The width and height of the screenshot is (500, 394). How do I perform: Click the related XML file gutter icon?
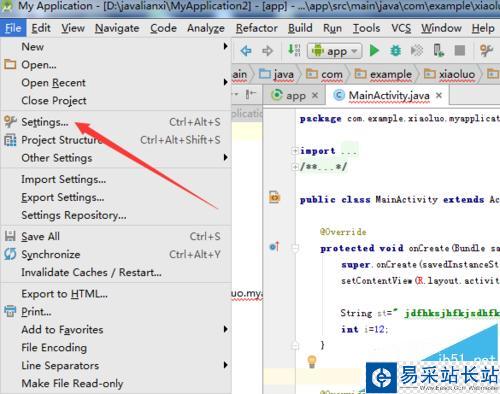click(274, 197)
